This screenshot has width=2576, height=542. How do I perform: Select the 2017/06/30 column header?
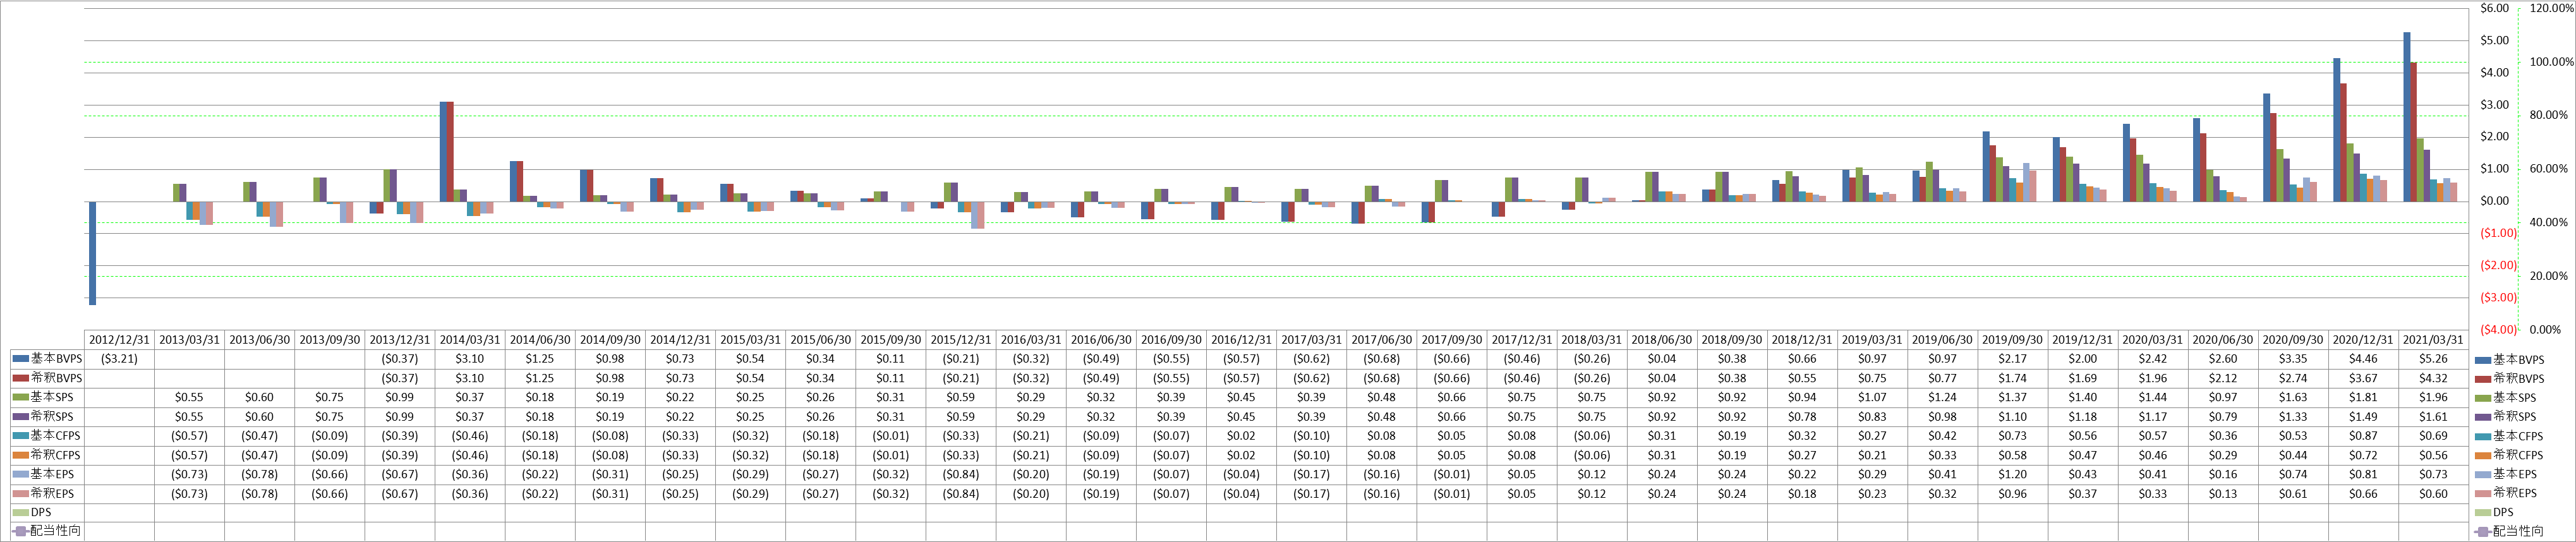1382,340
